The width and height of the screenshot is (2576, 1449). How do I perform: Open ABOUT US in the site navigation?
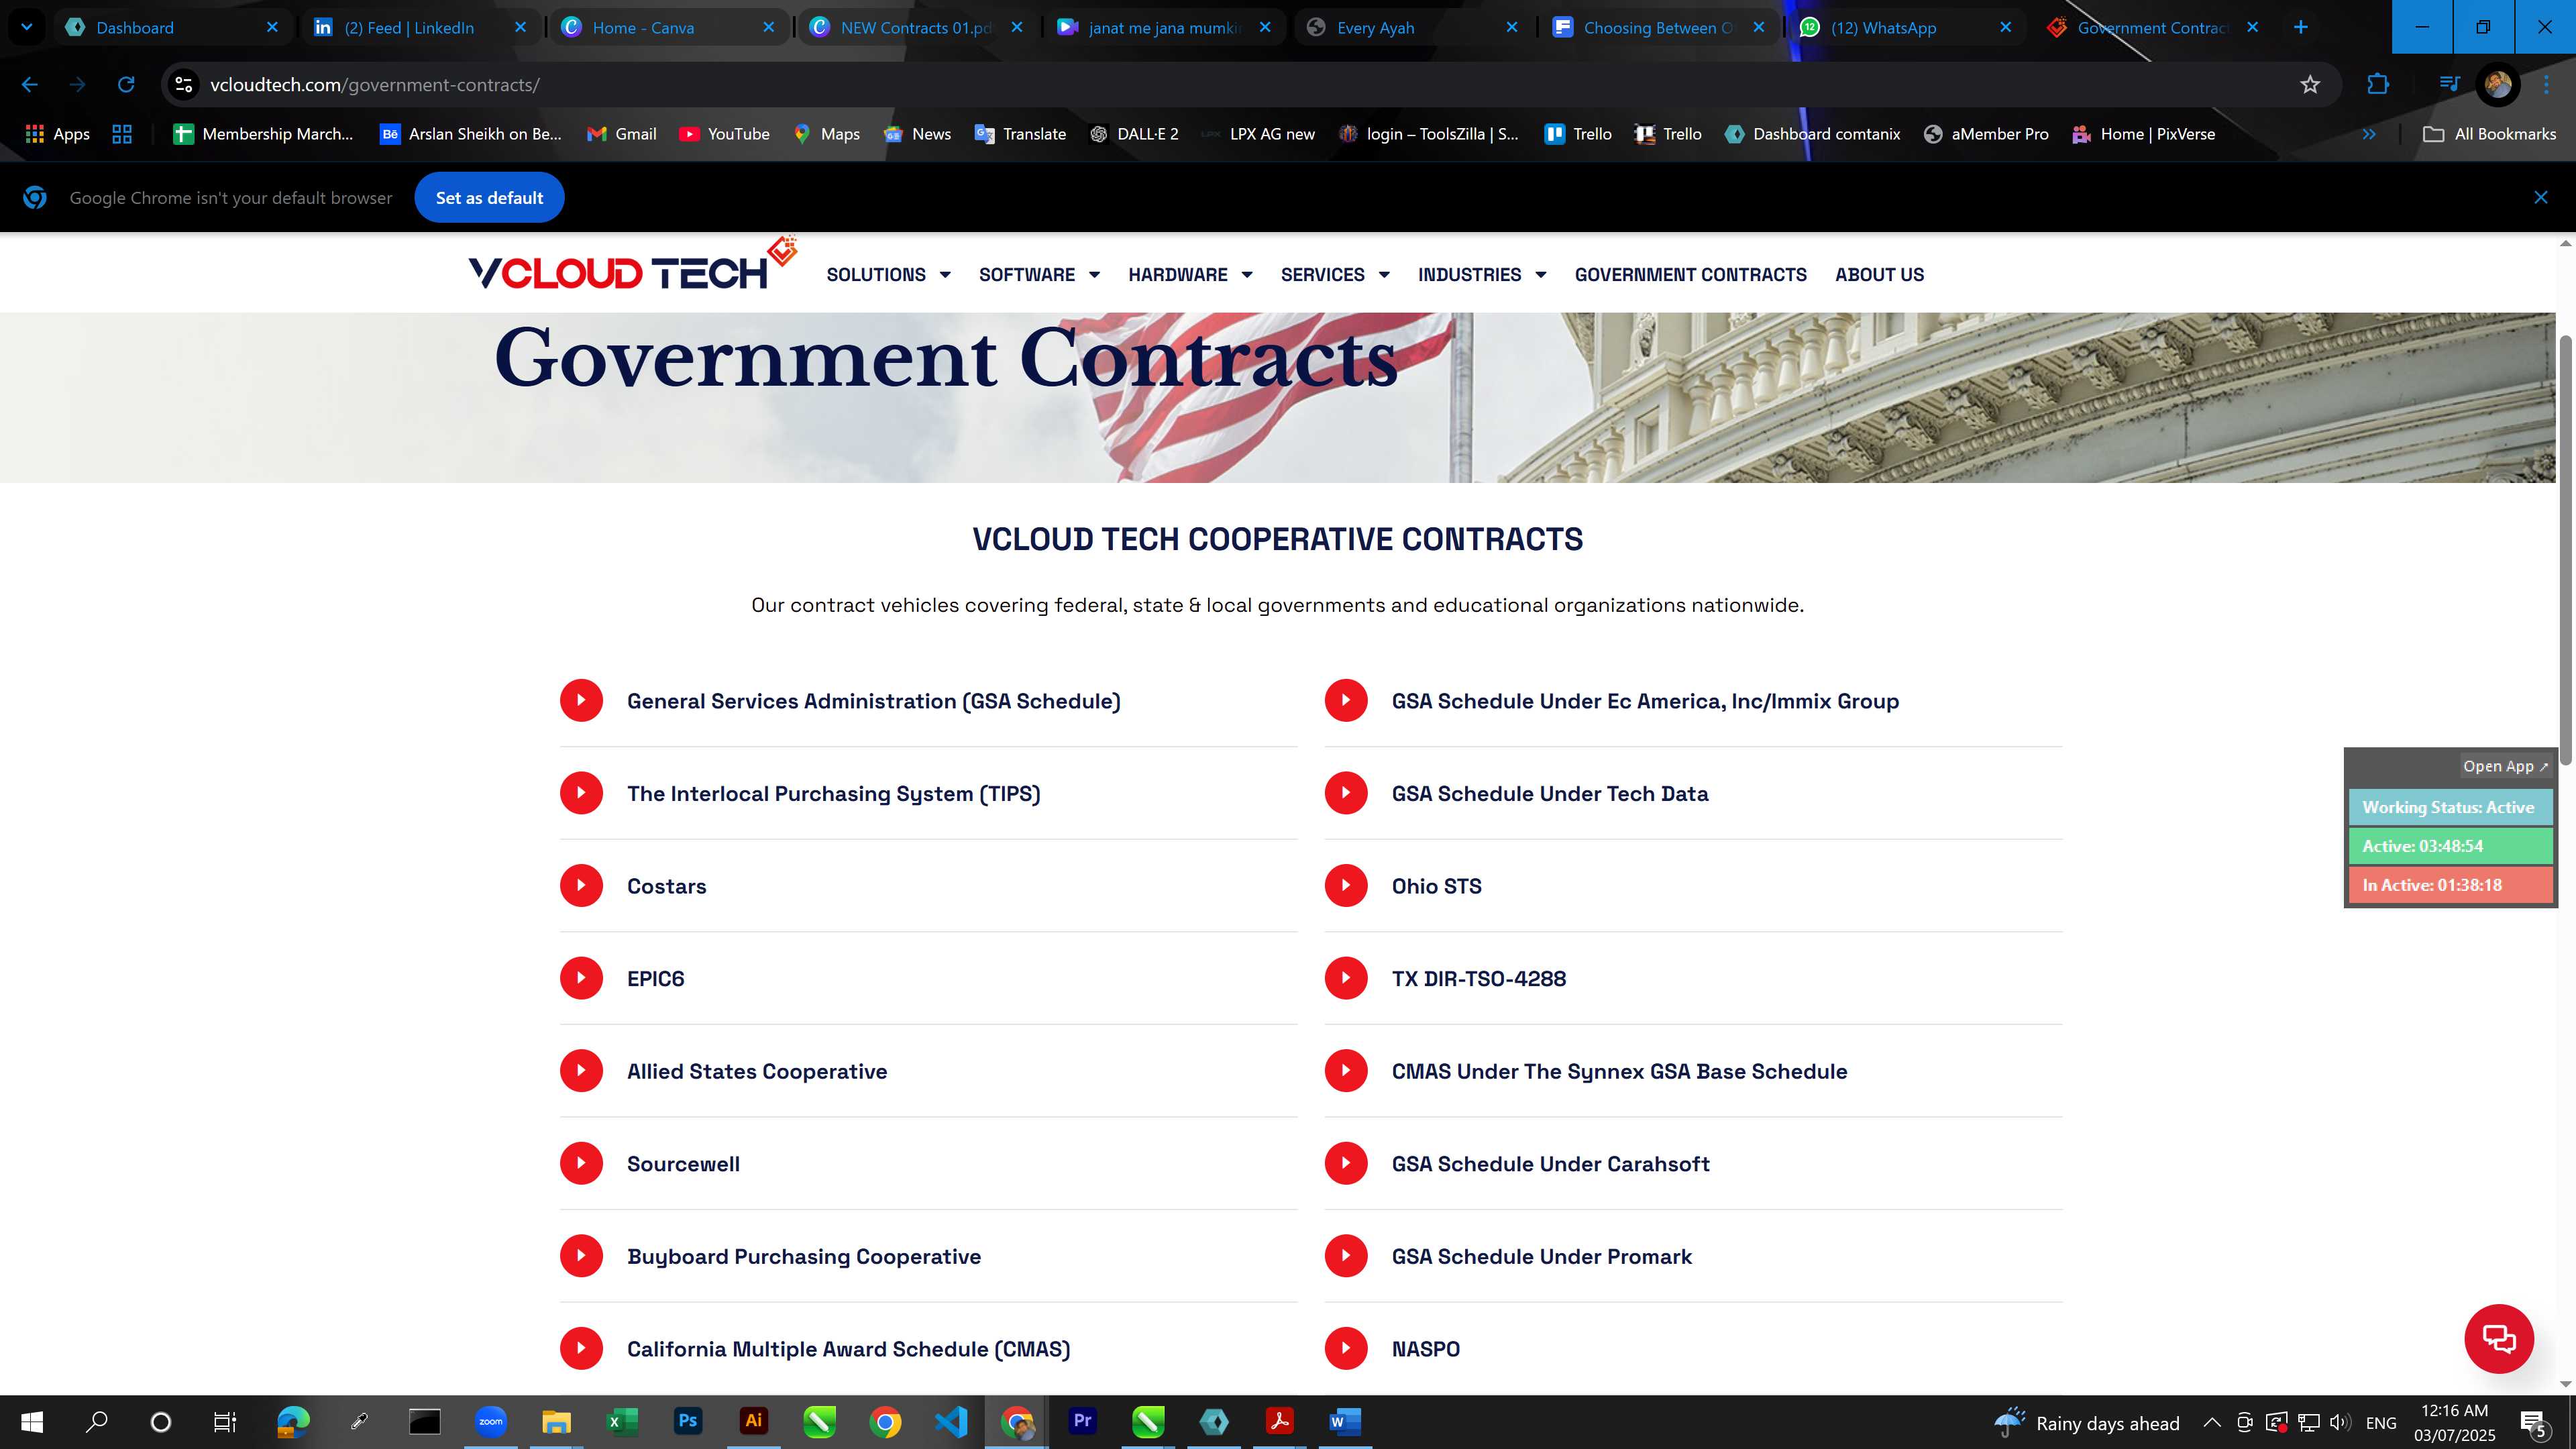1879,274
